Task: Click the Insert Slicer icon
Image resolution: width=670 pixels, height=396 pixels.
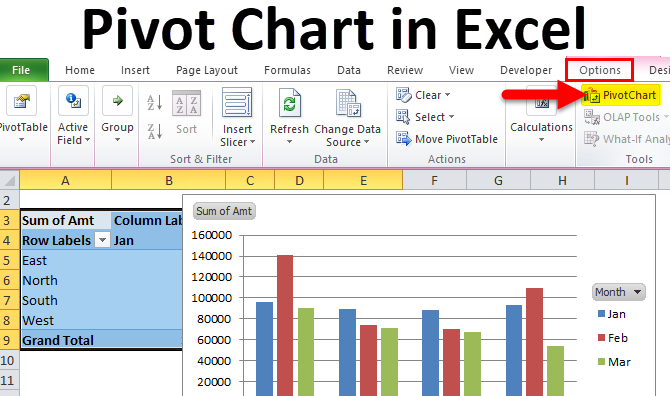Action: pyautogui.click(x=237, y=103)
